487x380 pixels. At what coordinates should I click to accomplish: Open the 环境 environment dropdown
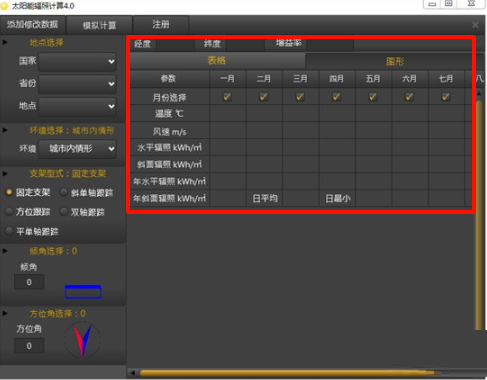[77, 149]
